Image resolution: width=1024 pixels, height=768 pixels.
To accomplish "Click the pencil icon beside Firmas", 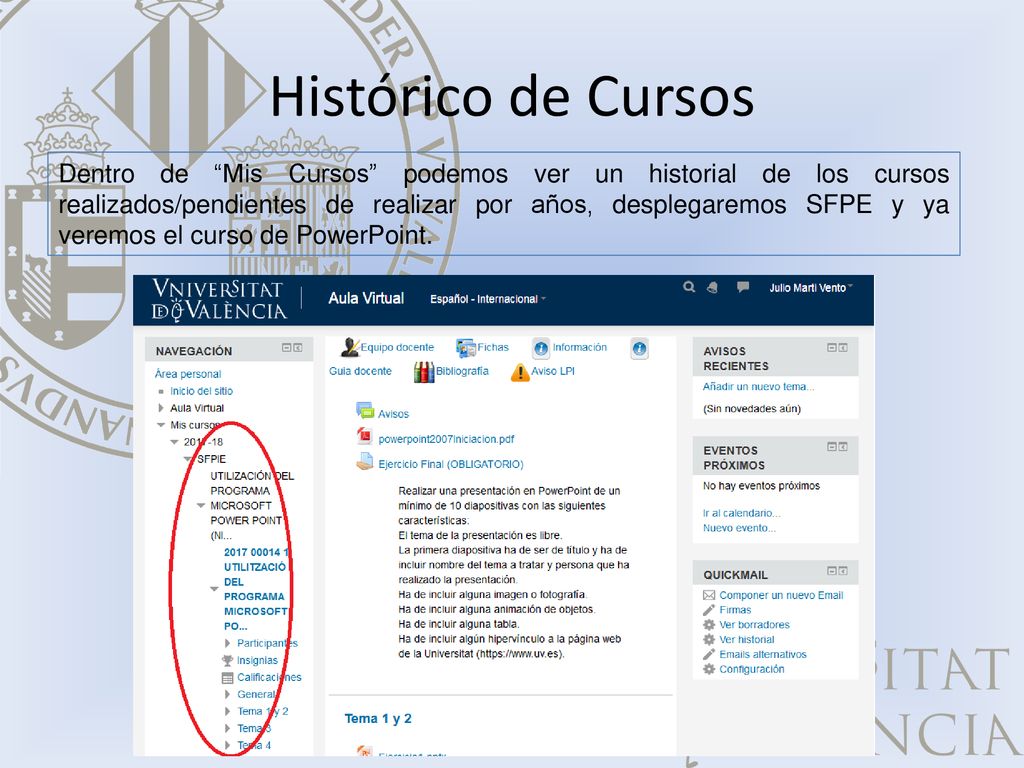I will point(709,610).
